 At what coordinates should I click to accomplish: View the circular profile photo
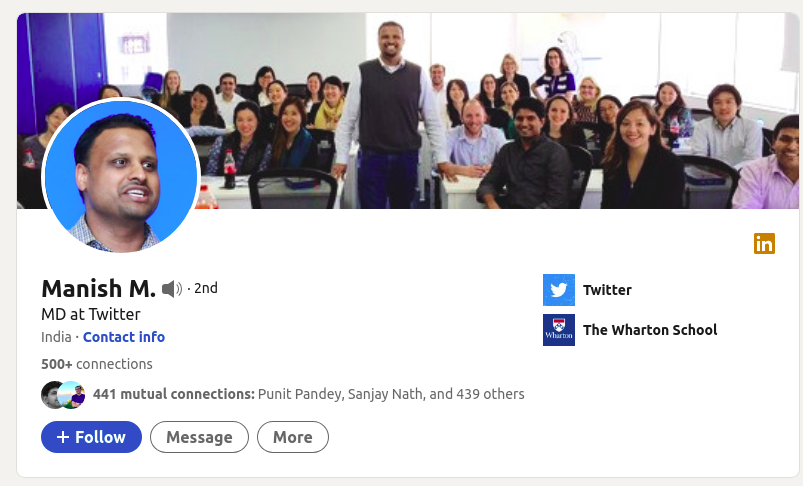(121, 176)
